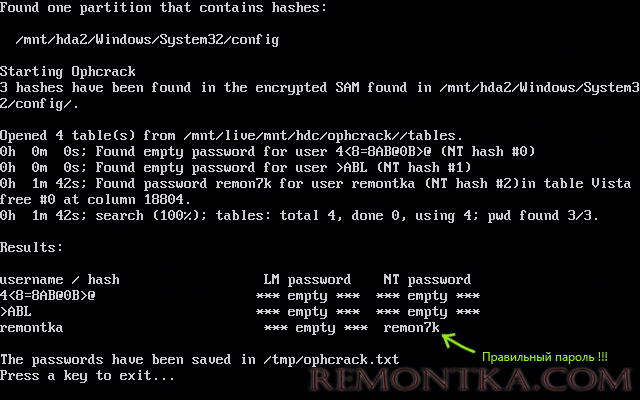640x400 pixels.
Task: Click the green "Правильный пароль !!!" annotation
Action: coord(545,357)
